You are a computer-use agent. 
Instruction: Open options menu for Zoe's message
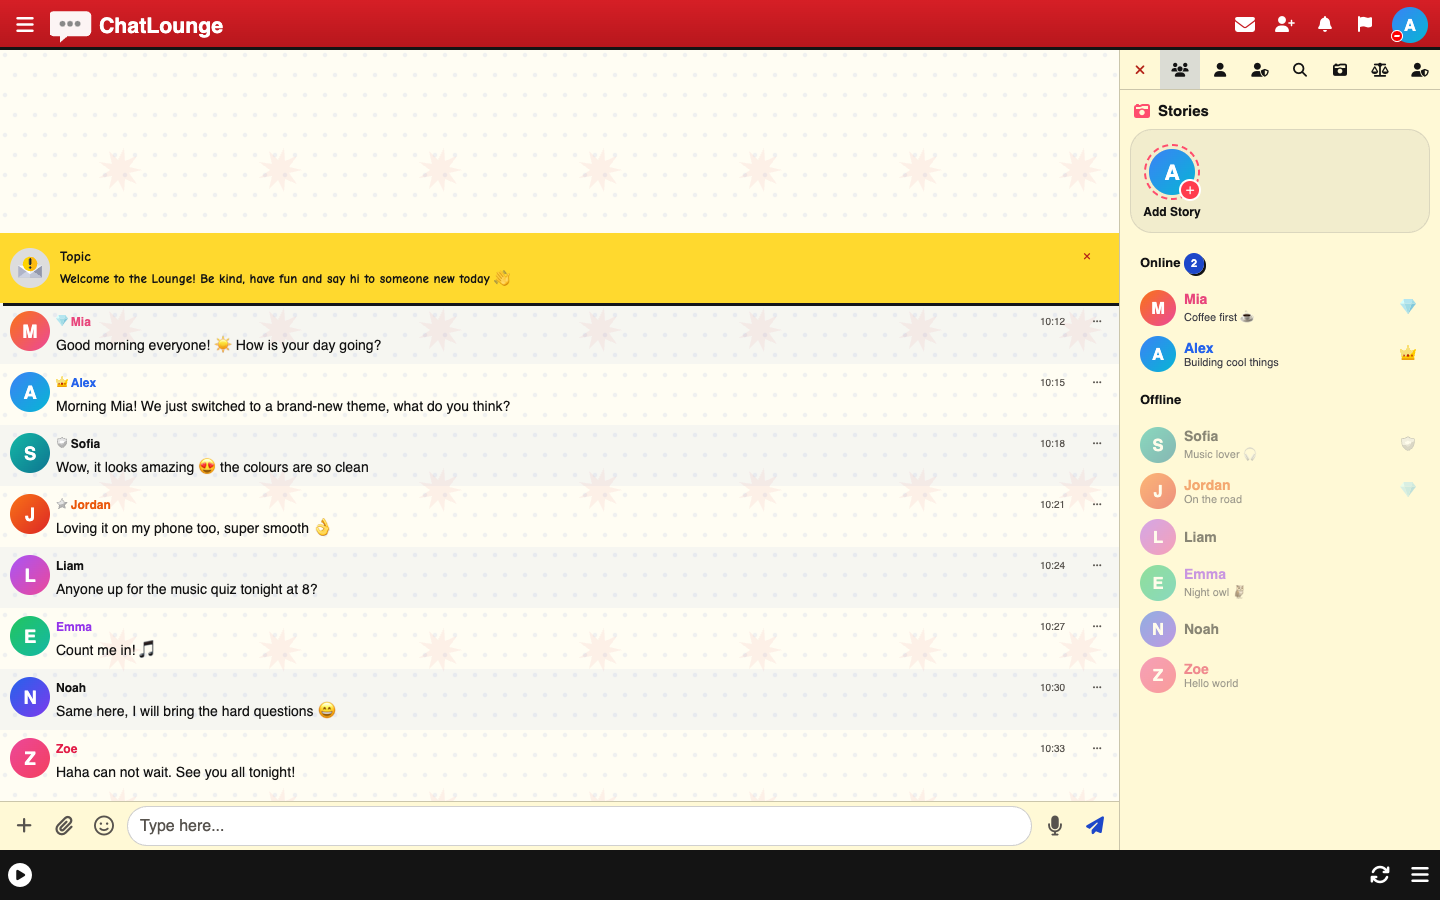pyautogui.click(x=1097, y=749)
